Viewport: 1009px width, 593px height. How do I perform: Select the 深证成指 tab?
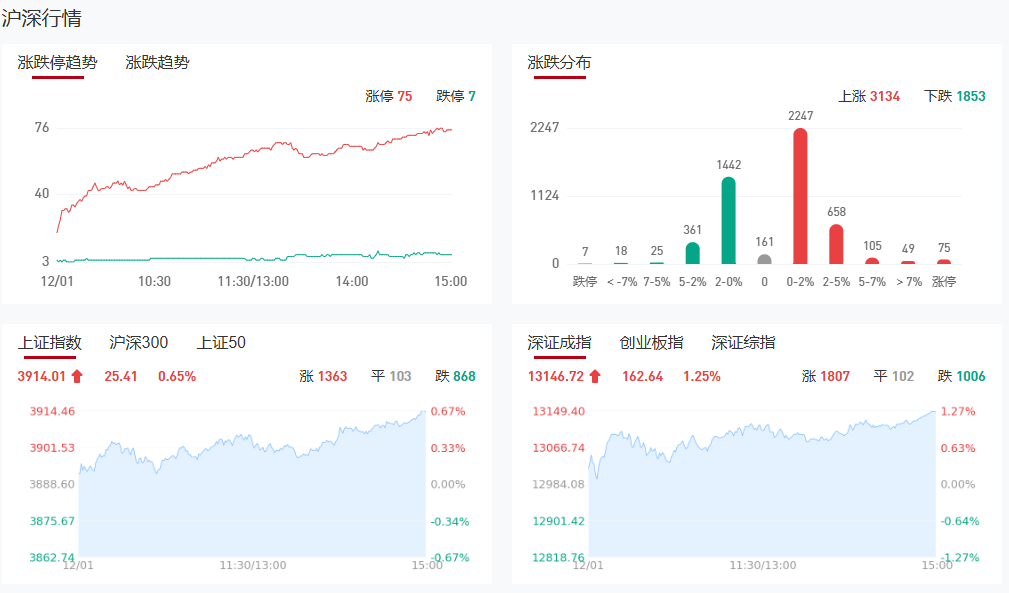pos(559,343)
